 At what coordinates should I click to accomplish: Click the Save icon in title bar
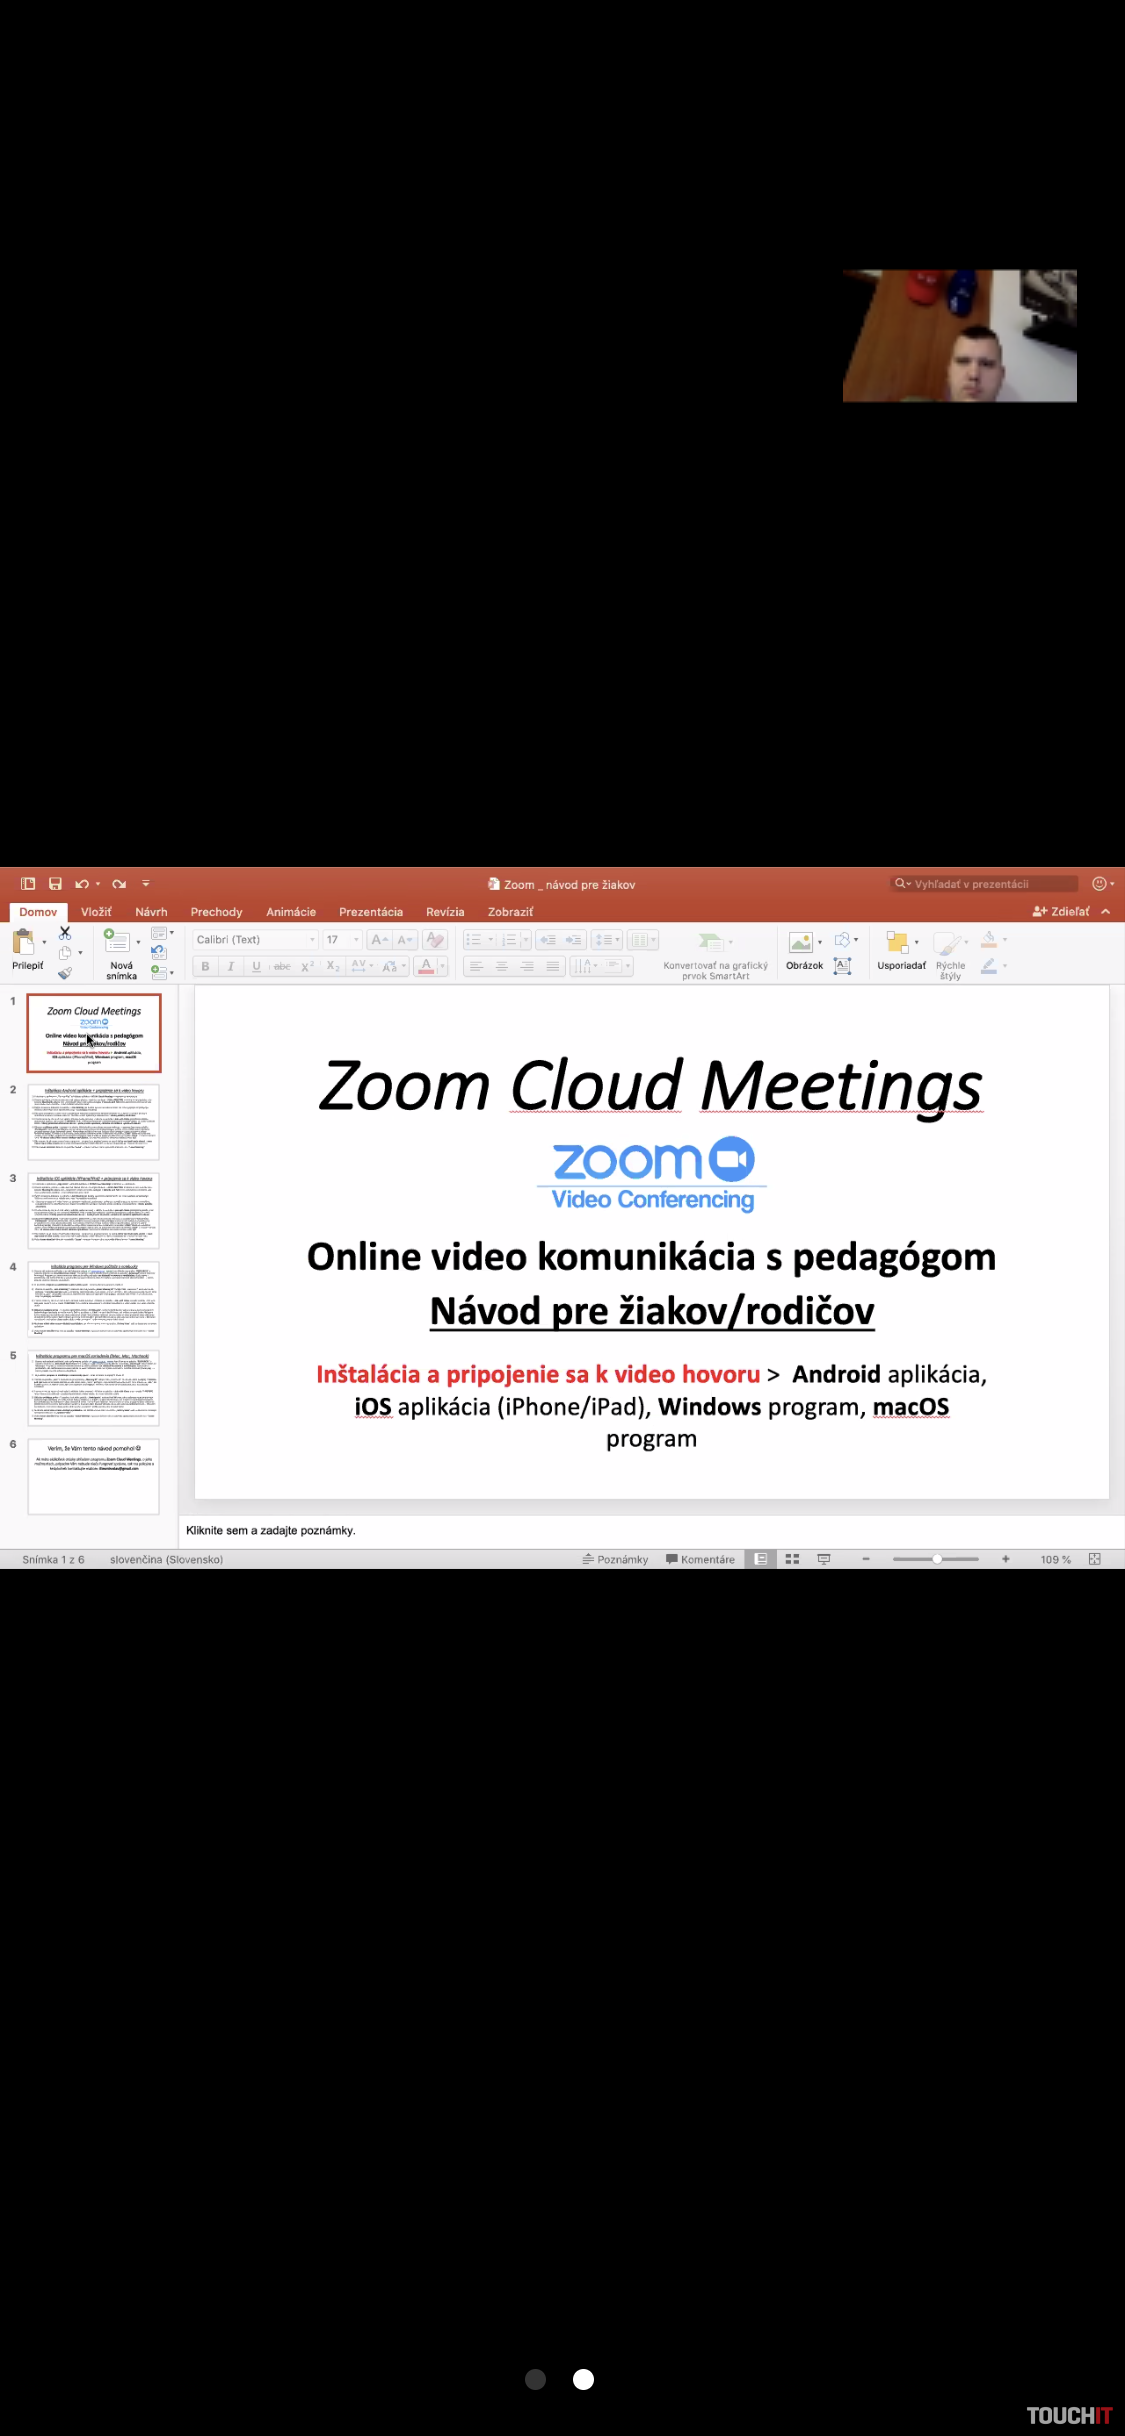(x=55, y=884)
